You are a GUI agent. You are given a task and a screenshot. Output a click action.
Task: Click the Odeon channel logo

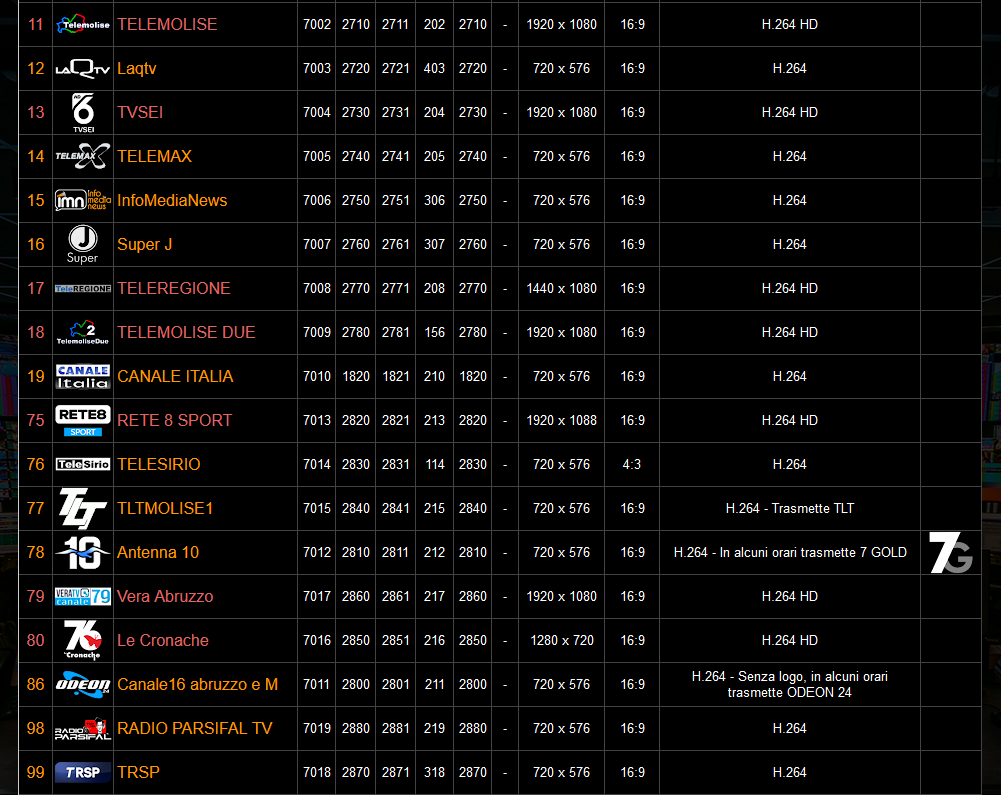(83, 685)
